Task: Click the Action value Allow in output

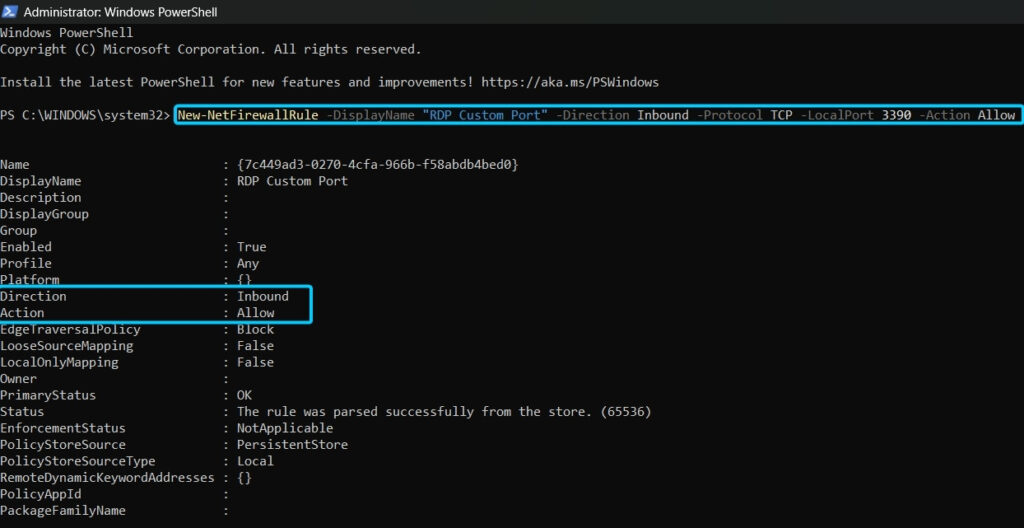Action: (x=255, y=313)
